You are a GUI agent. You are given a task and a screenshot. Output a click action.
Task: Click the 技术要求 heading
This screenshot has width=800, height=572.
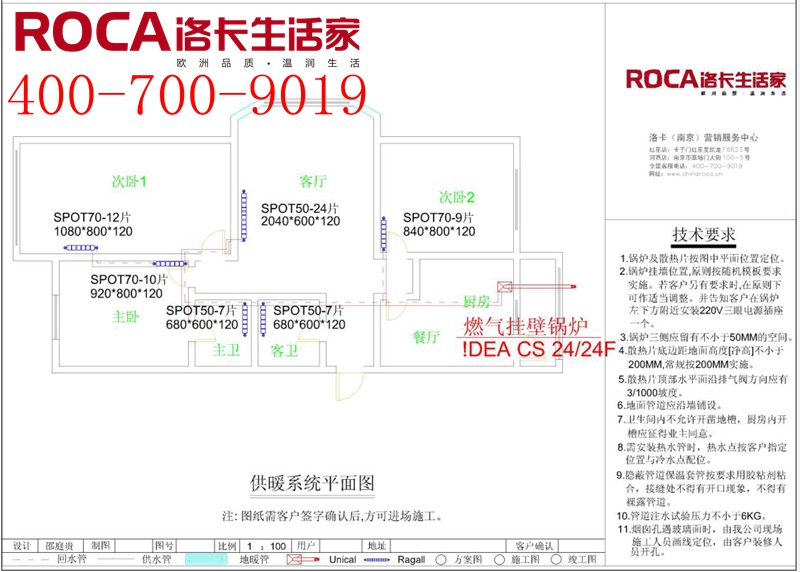[704, 234]
